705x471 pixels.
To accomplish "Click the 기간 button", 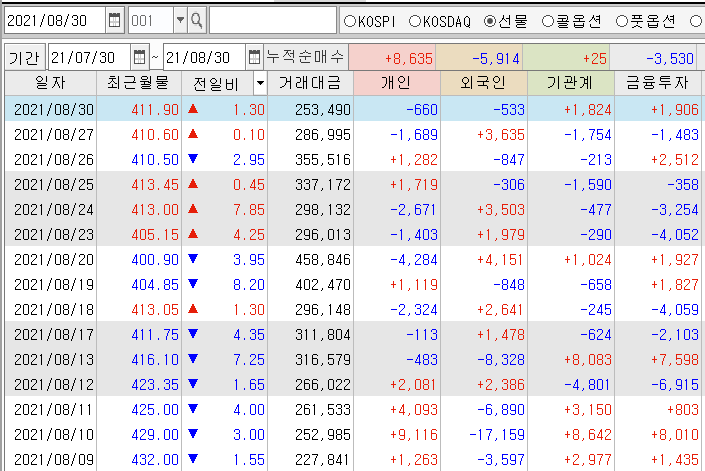I will 24,58.
